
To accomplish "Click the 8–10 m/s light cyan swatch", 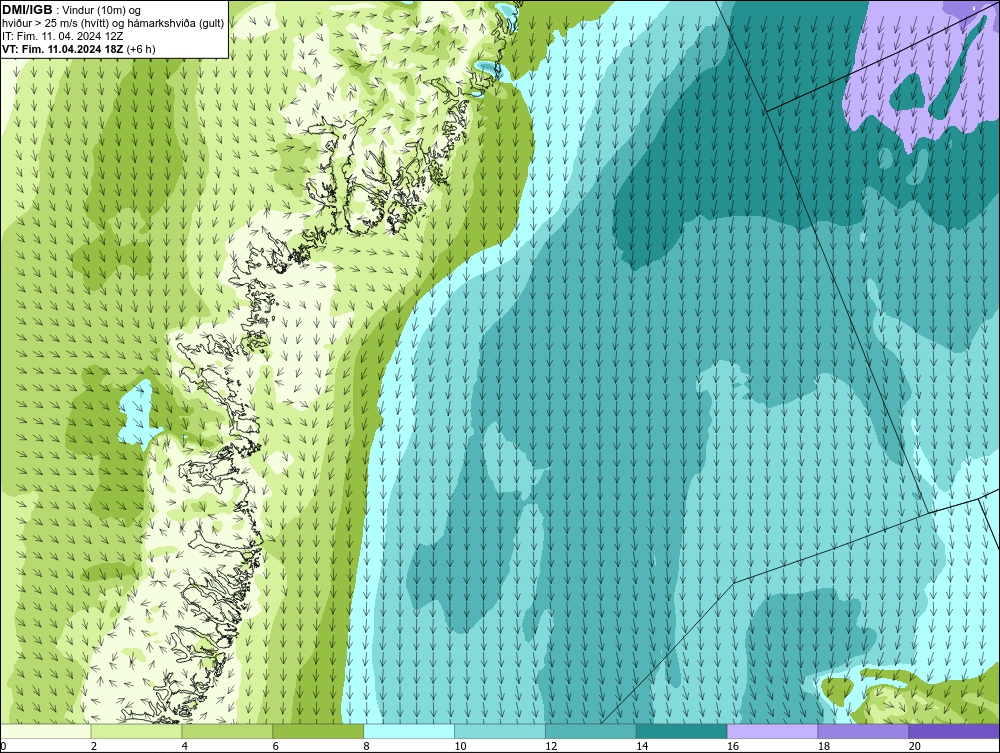I will coord(409,731).
